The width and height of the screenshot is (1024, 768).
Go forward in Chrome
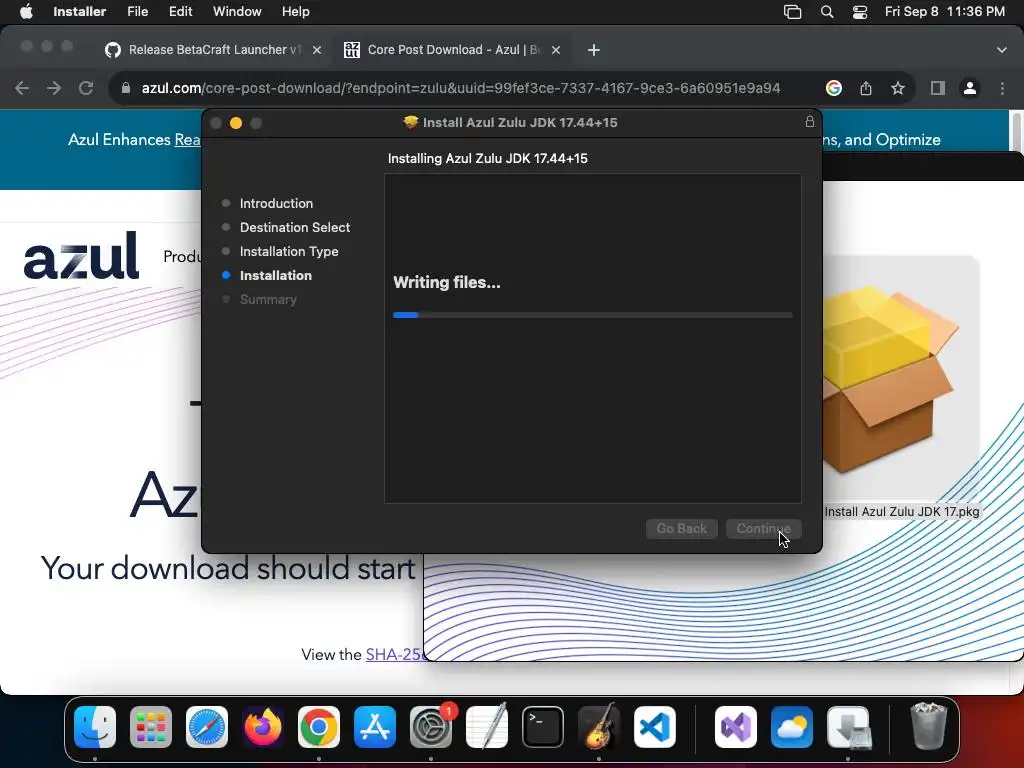54,88
